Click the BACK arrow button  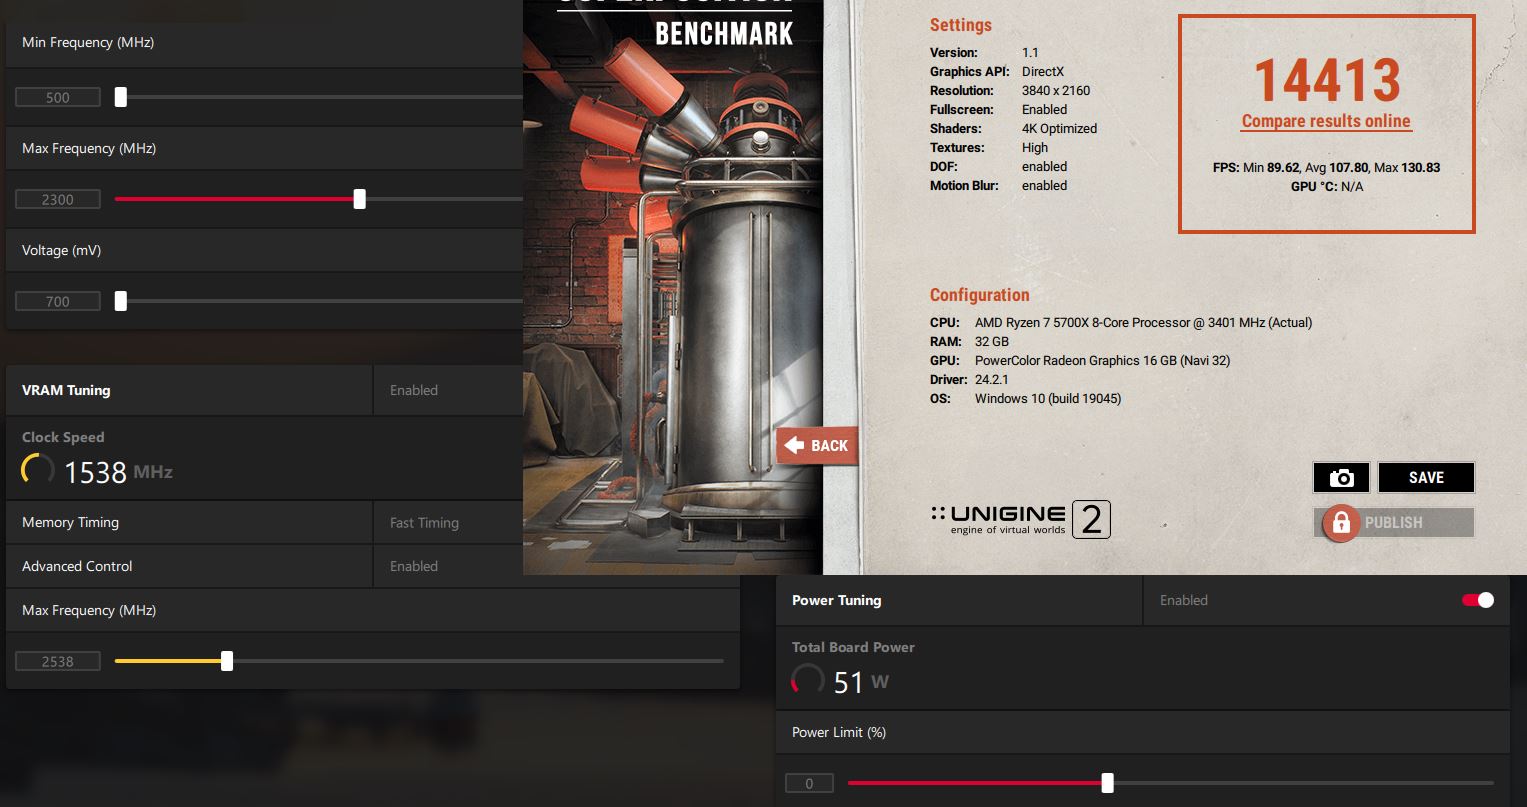[816, 446]
